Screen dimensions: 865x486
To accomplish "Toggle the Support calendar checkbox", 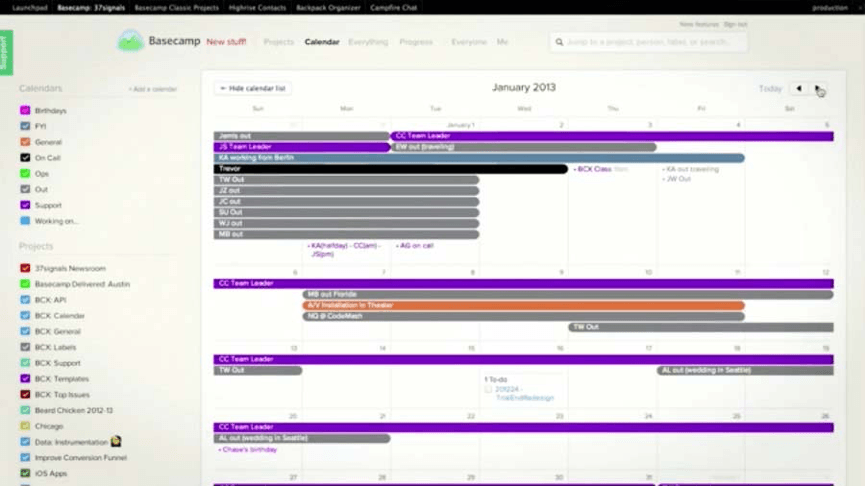I will pos(25,205).
